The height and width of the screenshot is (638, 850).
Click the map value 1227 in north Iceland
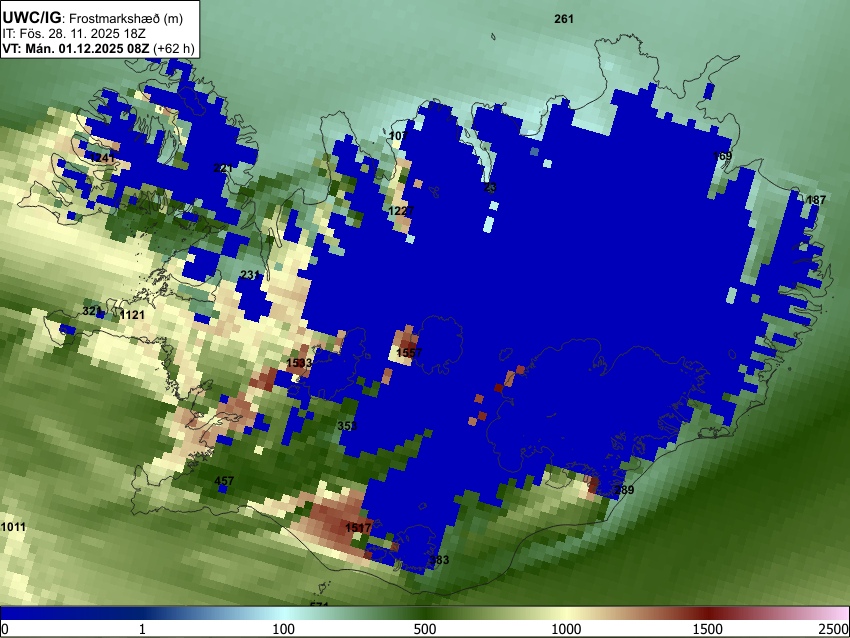click(x=401, y=211)
